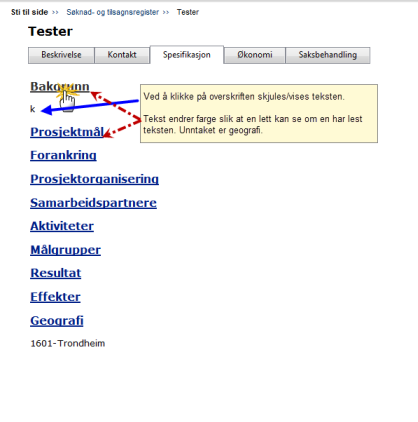Follow the Søknad- og tilsagnsregister breadcrumb

pyautogui.click(x=113, y=12)
